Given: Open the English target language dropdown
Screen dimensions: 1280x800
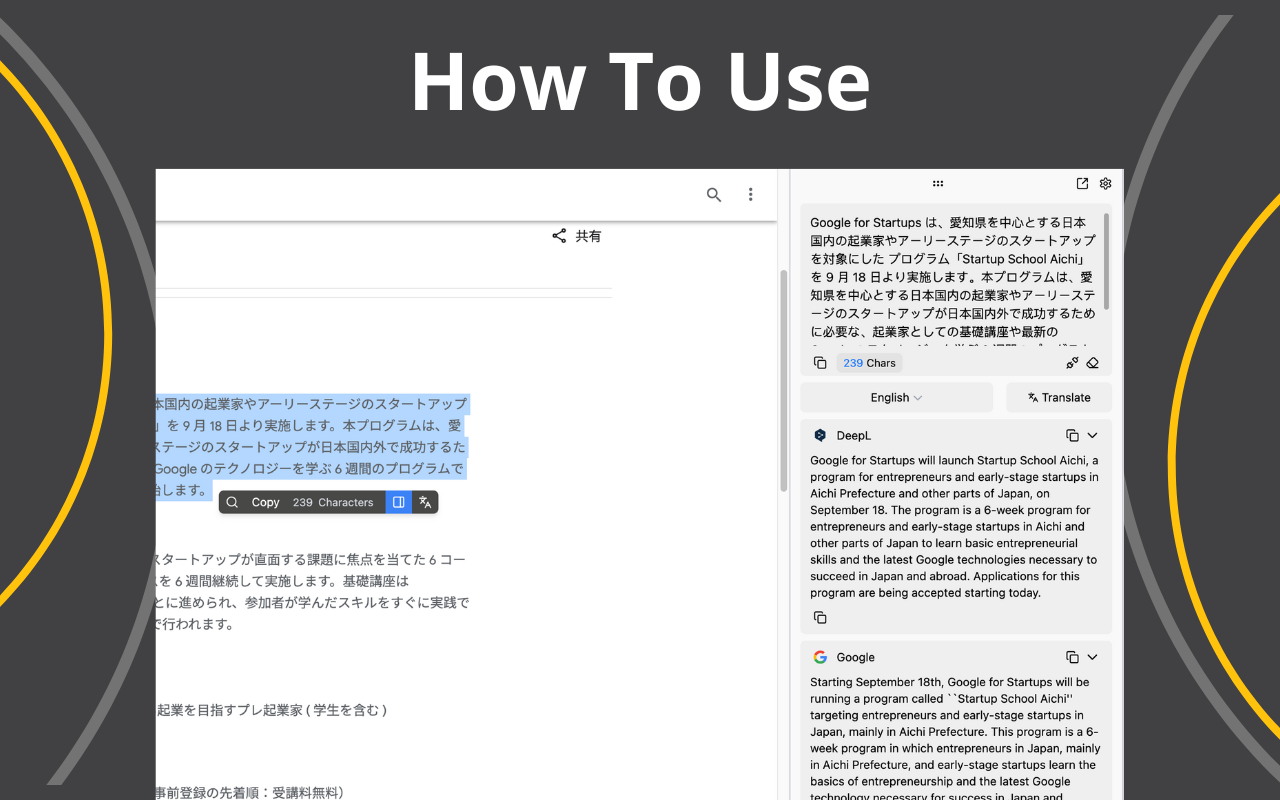Looking at the screenshot, I should [895, 397].
